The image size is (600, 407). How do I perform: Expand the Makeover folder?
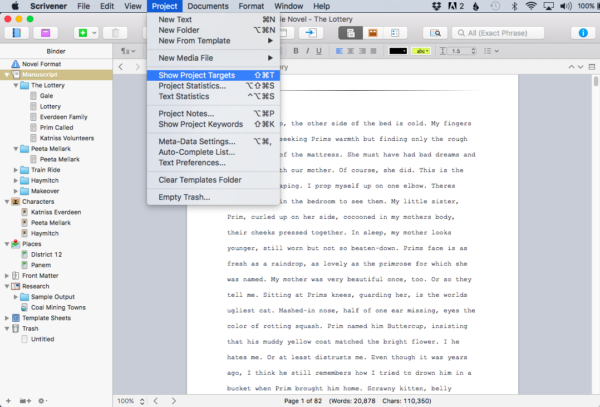pyautogui.click(x=16, y=191)
